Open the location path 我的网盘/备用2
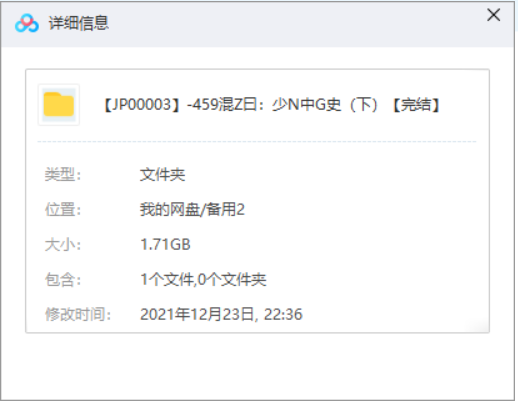The height and width of the screenshot is (404, 518). click(192, 210)
